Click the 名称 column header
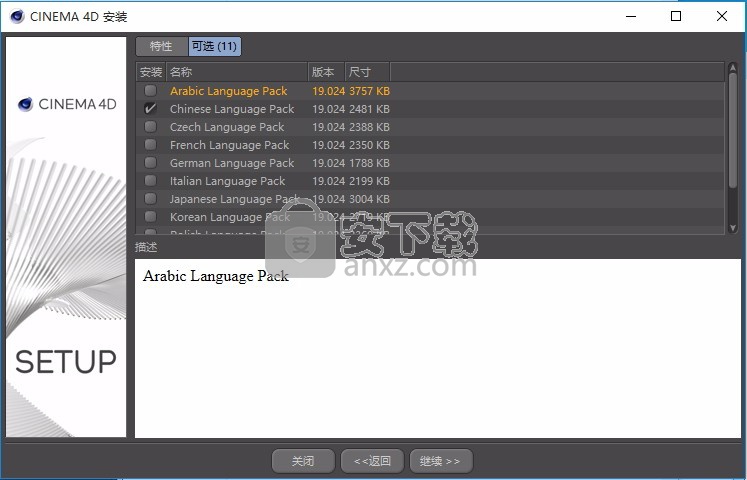The width and height of the screenshot is (747, 480). 237,72
